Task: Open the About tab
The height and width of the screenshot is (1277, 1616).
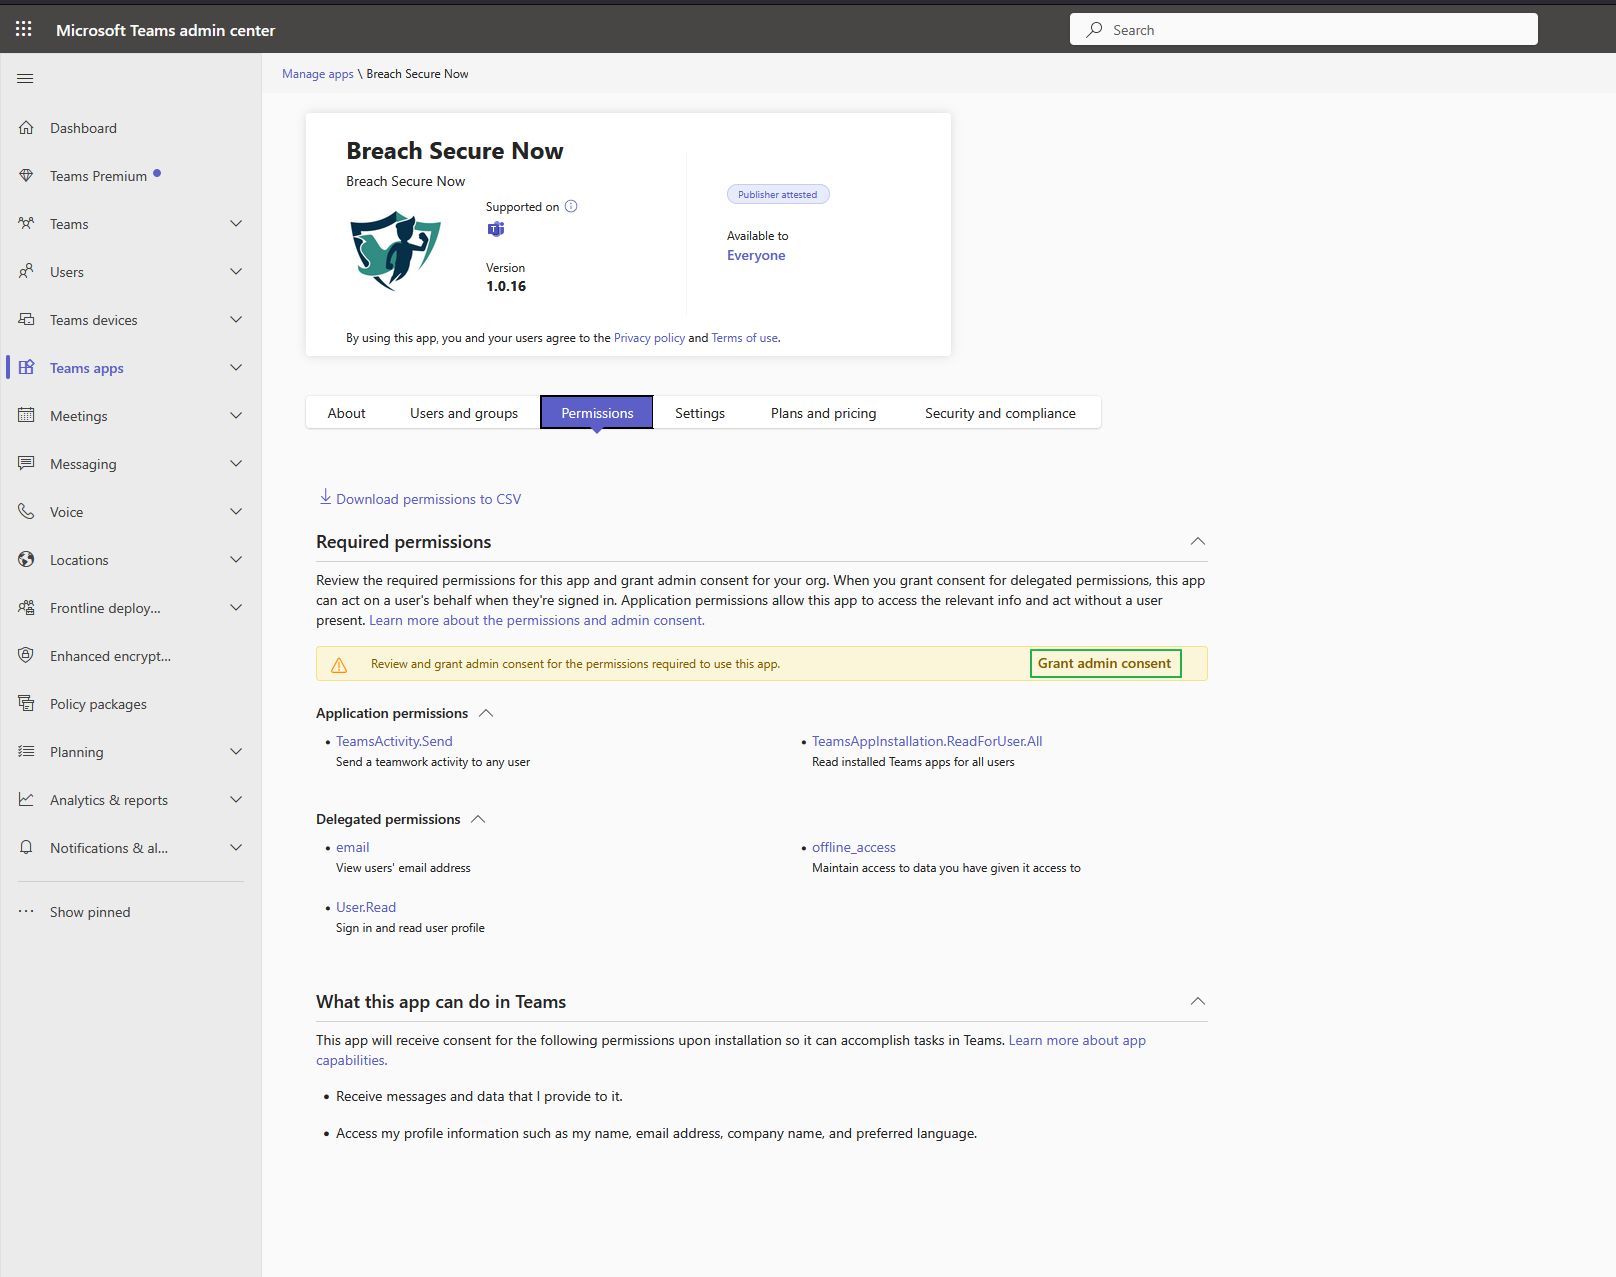Action: coord(347,413)
